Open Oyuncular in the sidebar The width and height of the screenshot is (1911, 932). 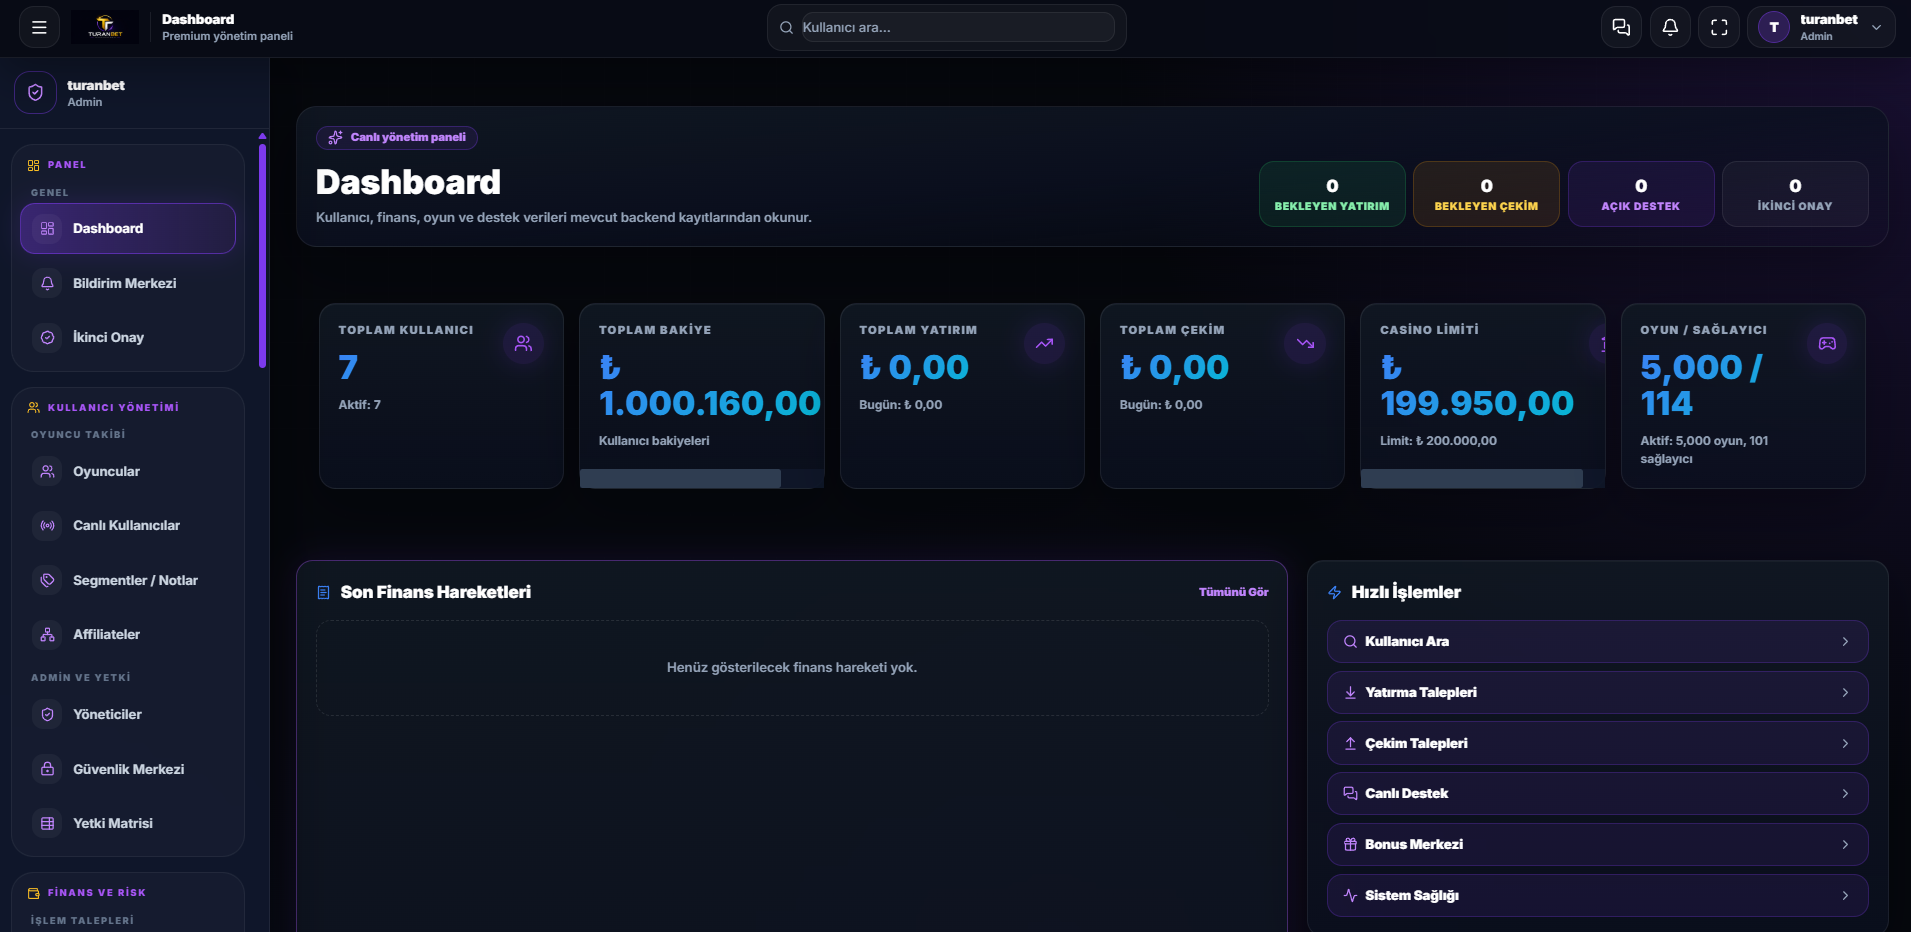128,471
